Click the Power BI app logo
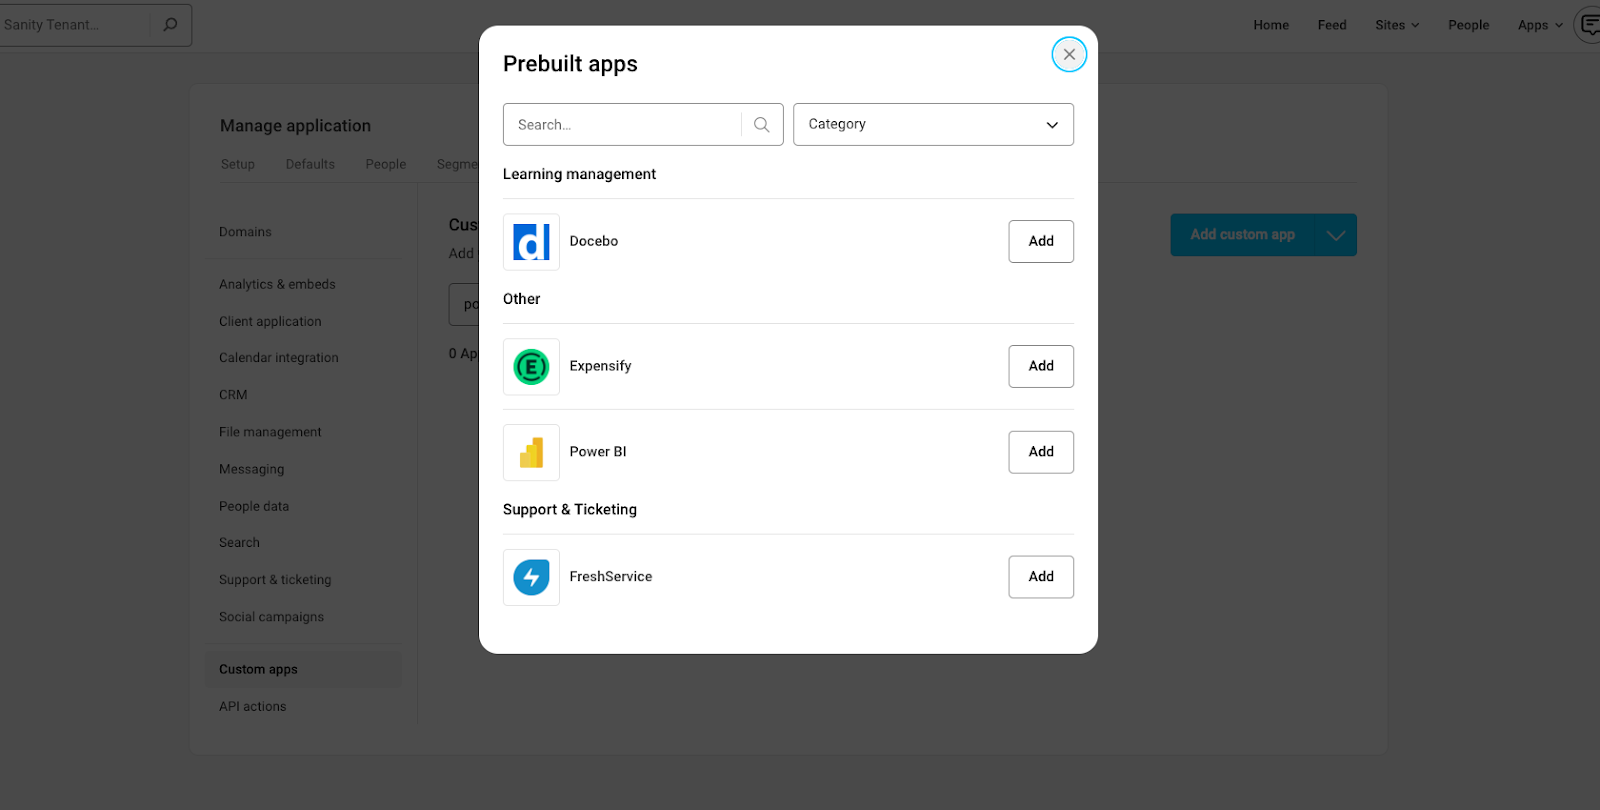The height and width of the screenshot is (810, 1600). 531,453
